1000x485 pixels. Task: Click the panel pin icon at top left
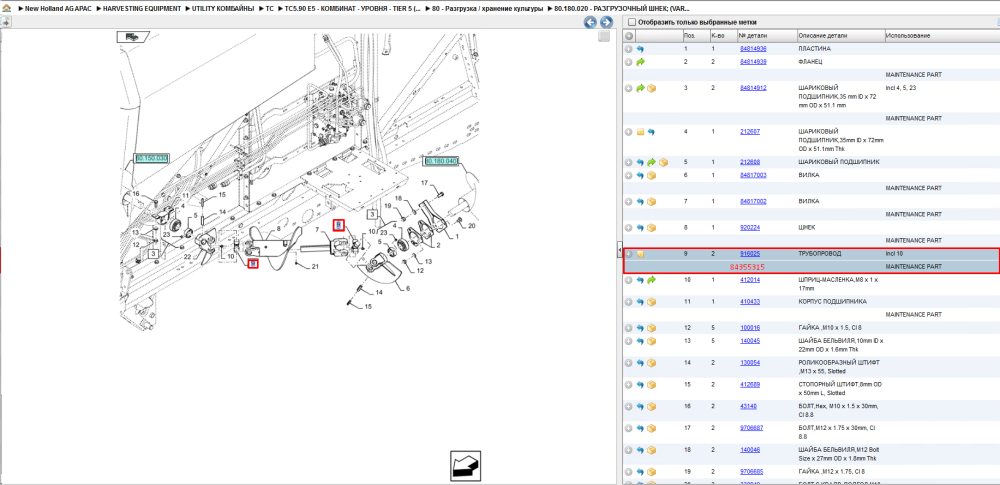click(x=5, y=22)
